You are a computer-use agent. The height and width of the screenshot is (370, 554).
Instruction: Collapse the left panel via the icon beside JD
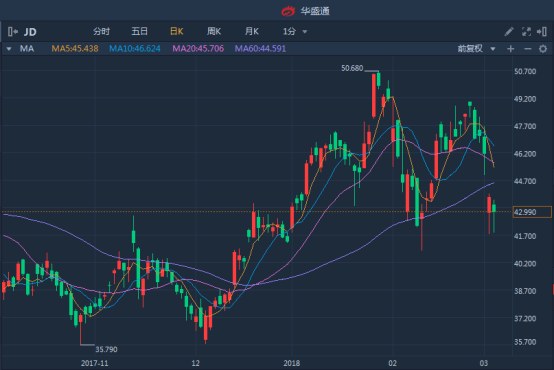tap(12, 32)
